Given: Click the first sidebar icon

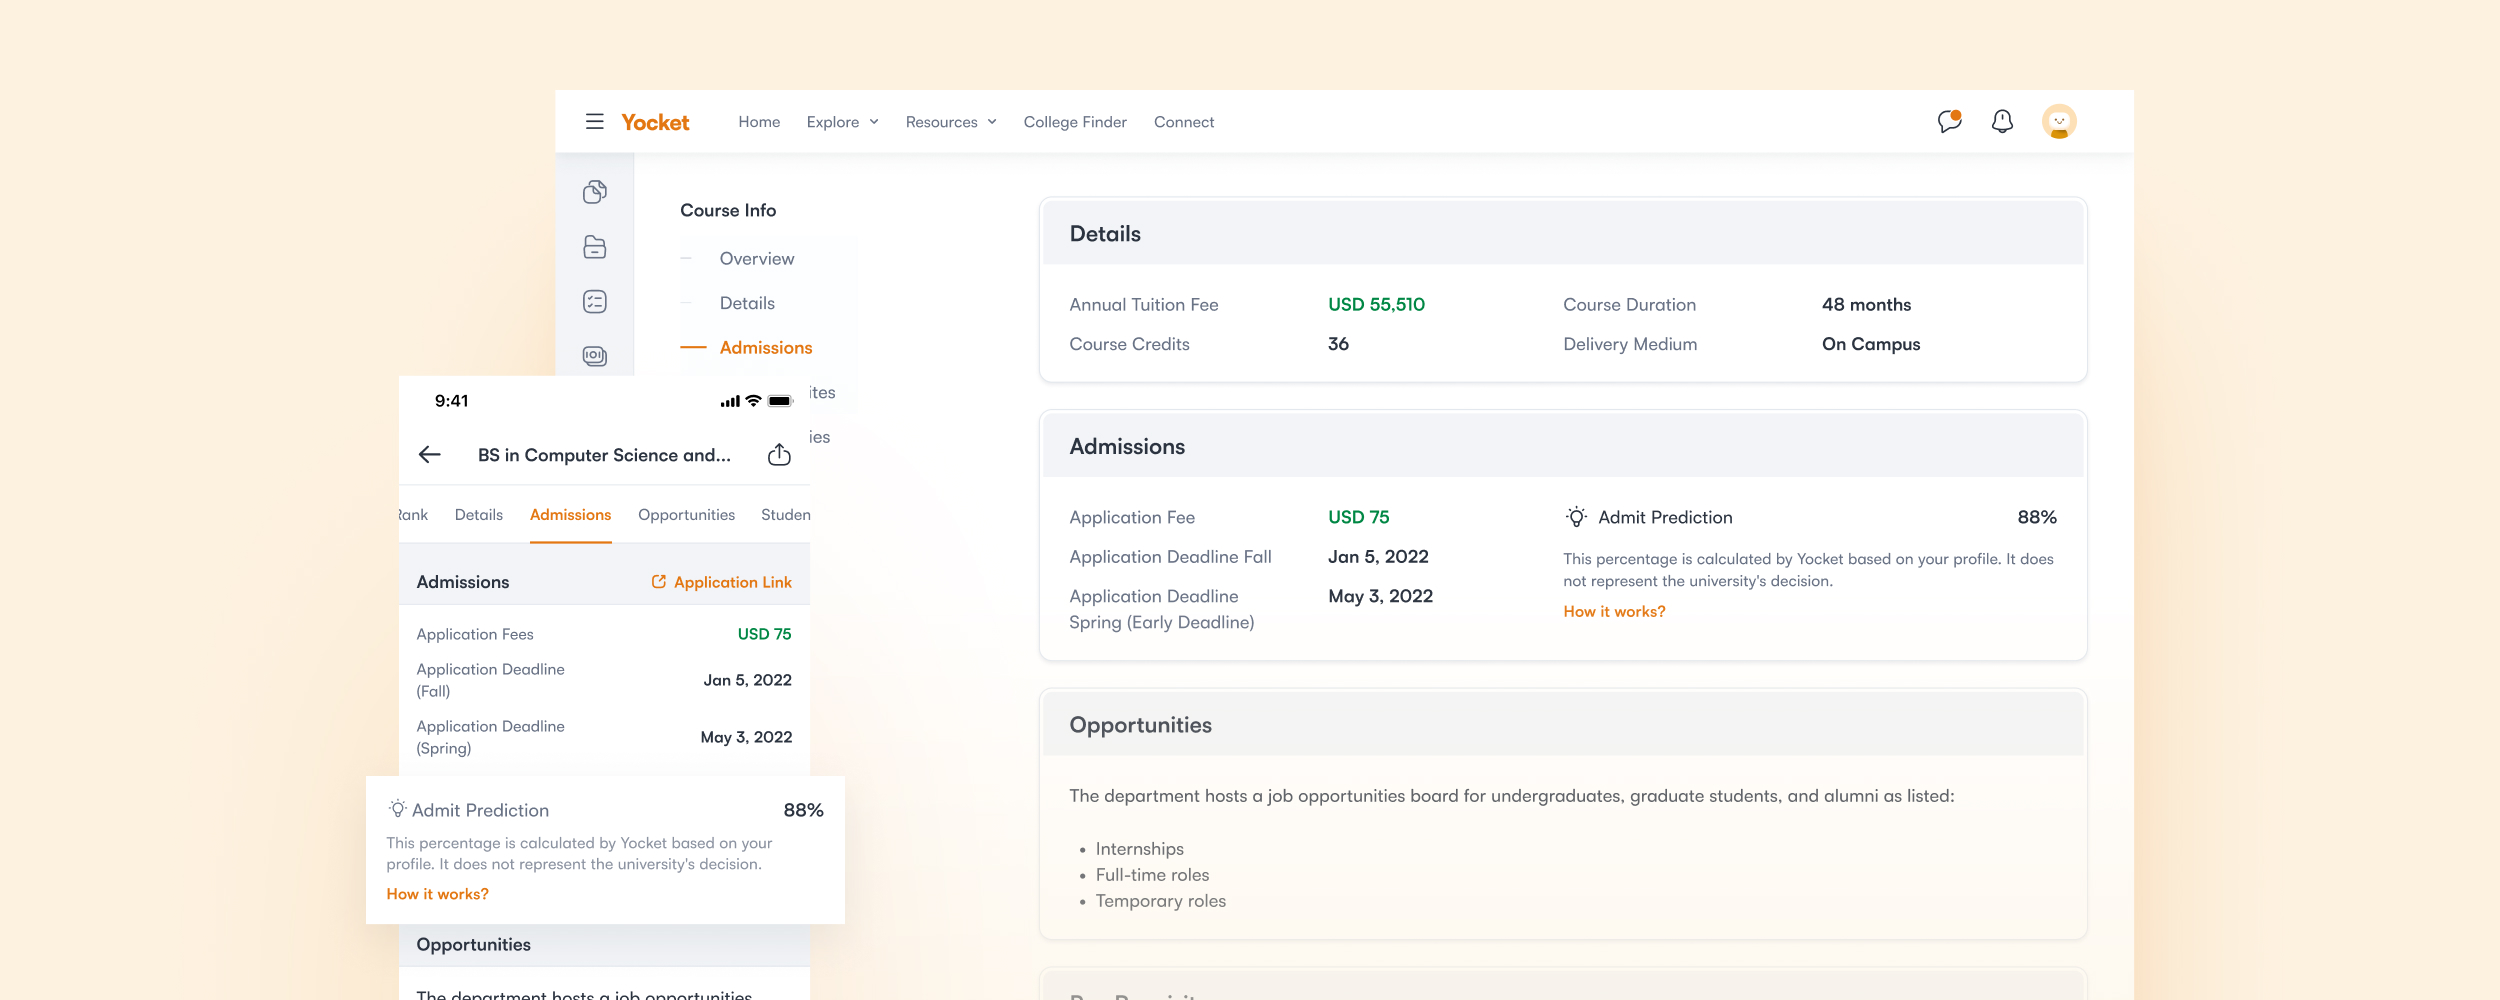Looking at the screenshot, I should click(x=595, y=191).
